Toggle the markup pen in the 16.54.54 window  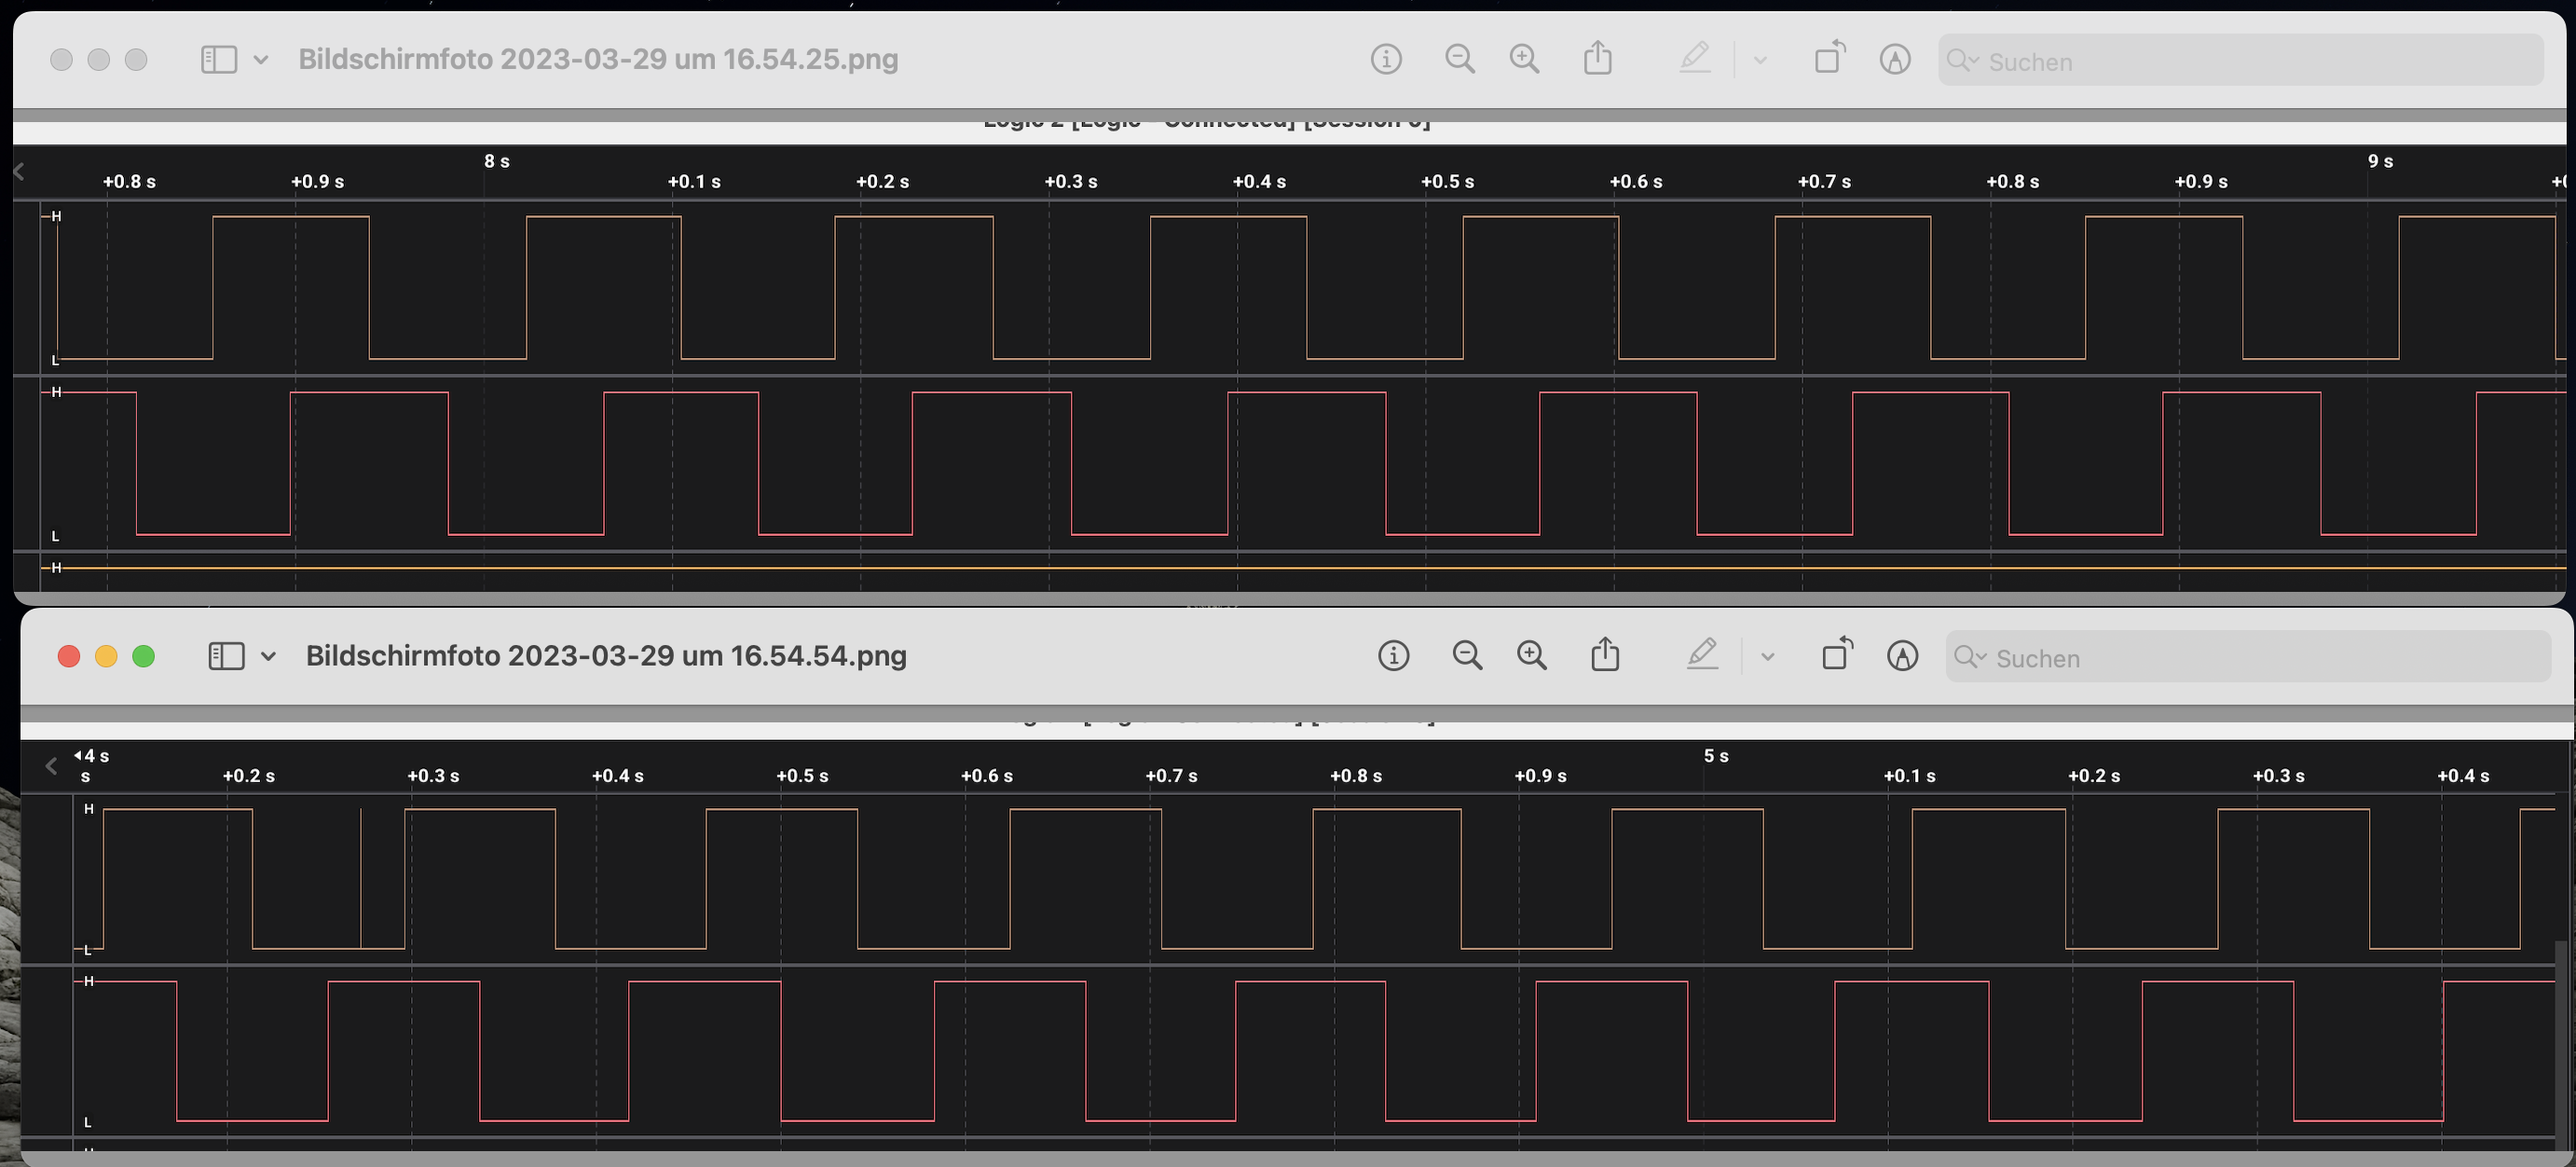coord(1702,655)
